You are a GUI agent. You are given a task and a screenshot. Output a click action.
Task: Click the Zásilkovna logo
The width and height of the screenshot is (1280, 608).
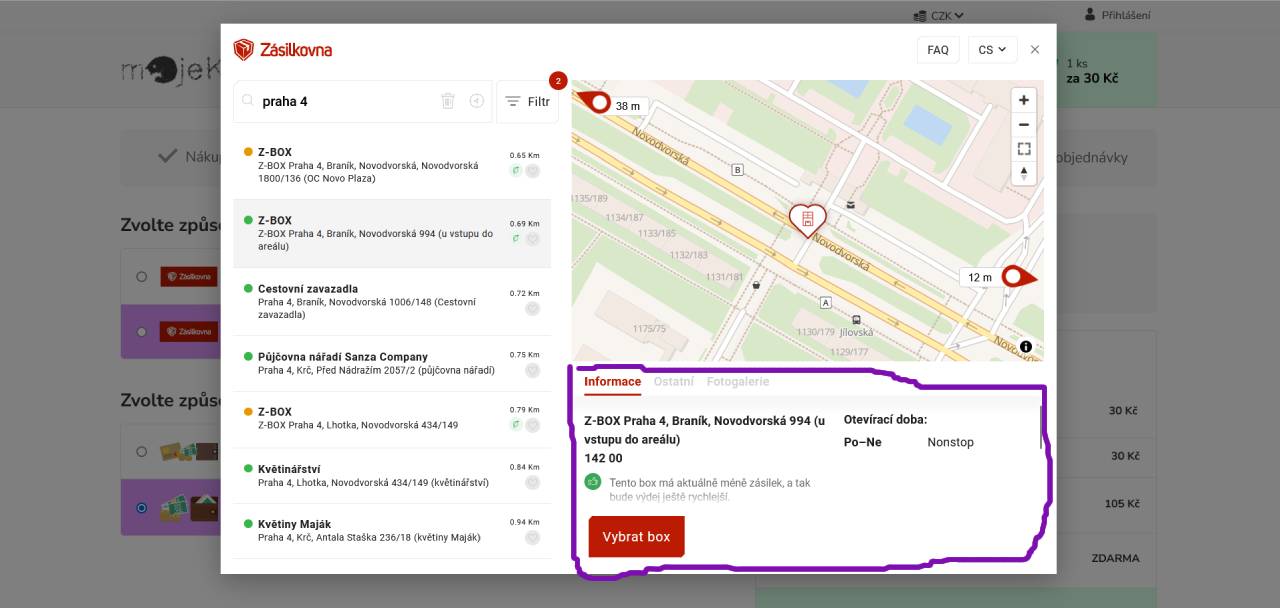[283, 50]
